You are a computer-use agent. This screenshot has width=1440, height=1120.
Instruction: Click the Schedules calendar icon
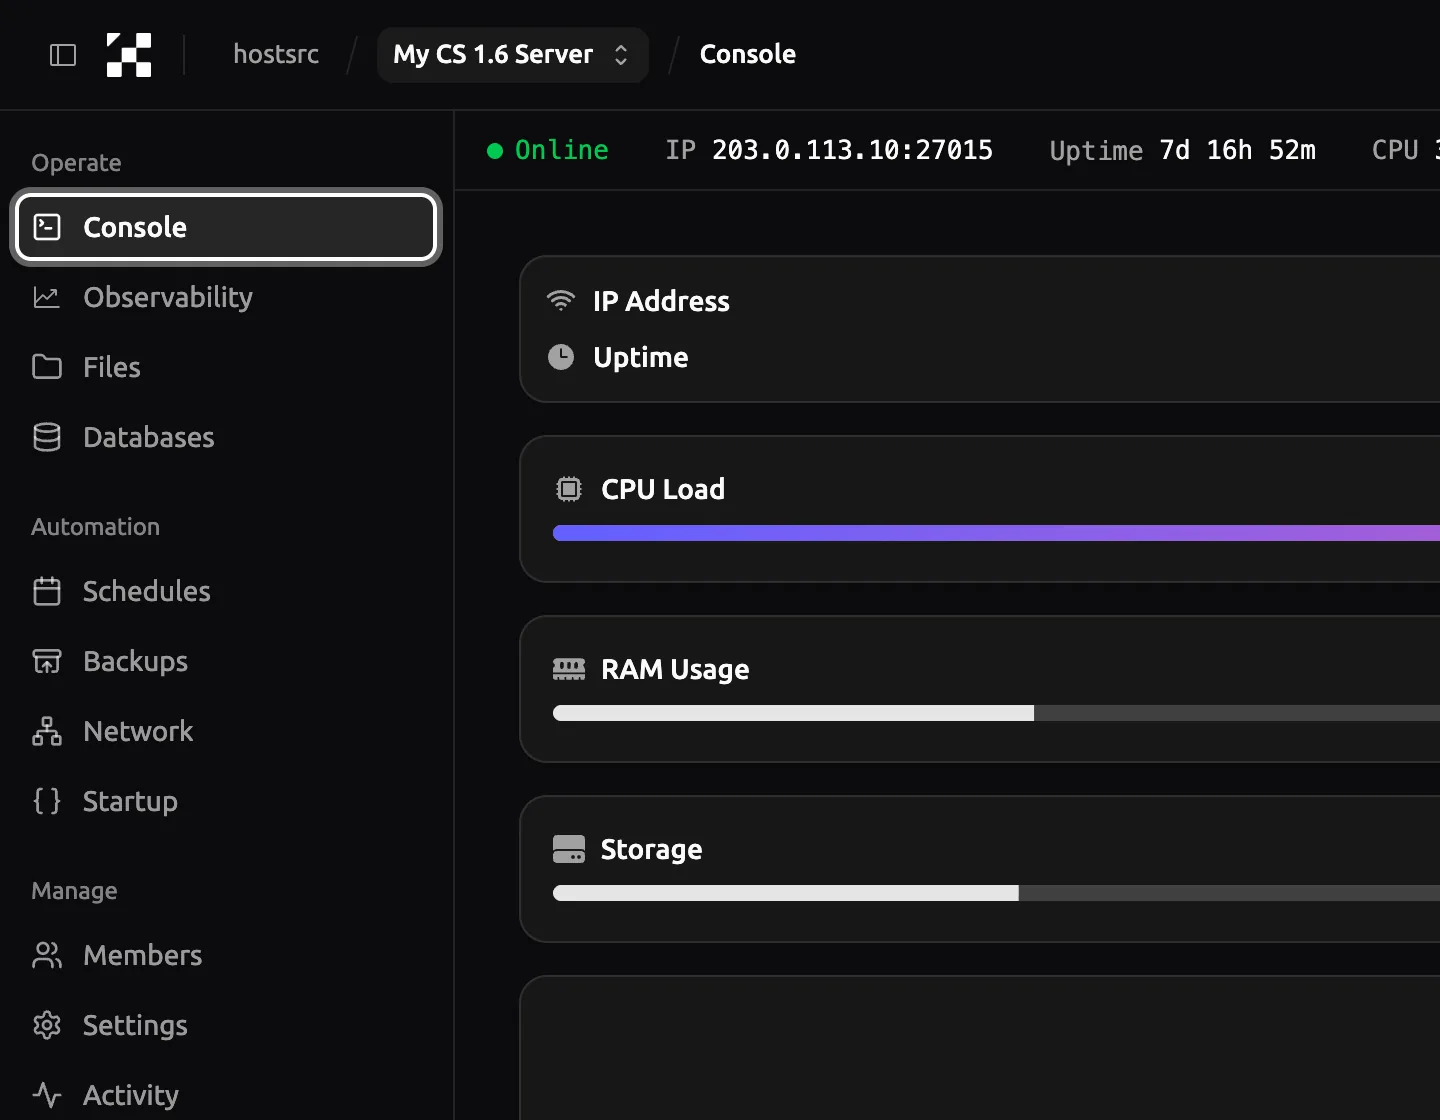(x=47, y=591)
